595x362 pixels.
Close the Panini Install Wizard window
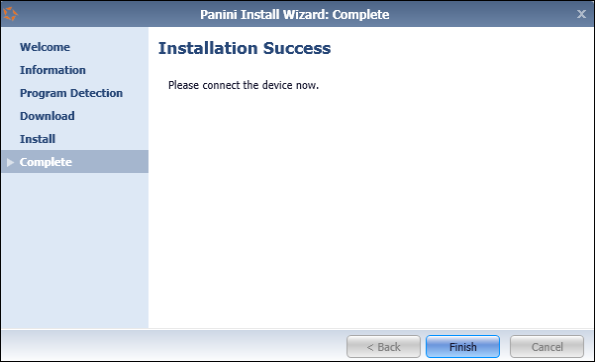click(581, 14)
